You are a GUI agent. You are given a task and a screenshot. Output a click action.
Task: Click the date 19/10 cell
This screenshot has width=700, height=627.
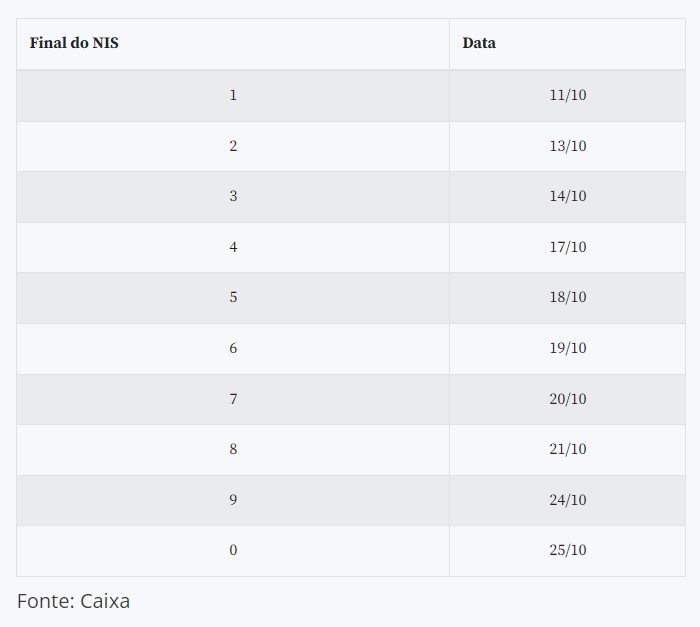[x=567, y=348]
